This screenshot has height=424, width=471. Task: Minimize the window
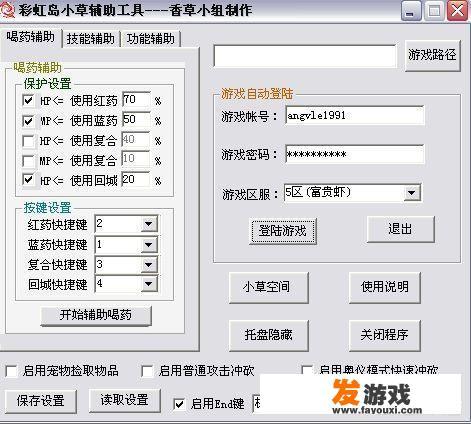411,11
